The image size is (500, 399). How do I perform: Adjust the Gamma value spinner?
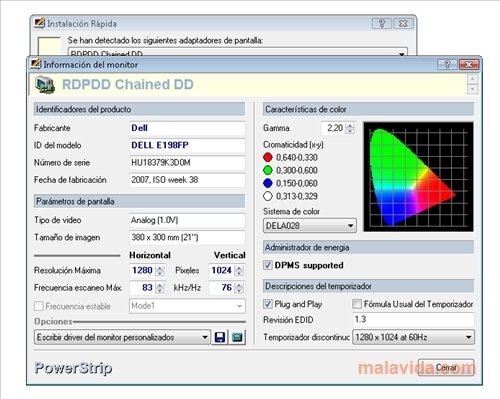point(350,128)
